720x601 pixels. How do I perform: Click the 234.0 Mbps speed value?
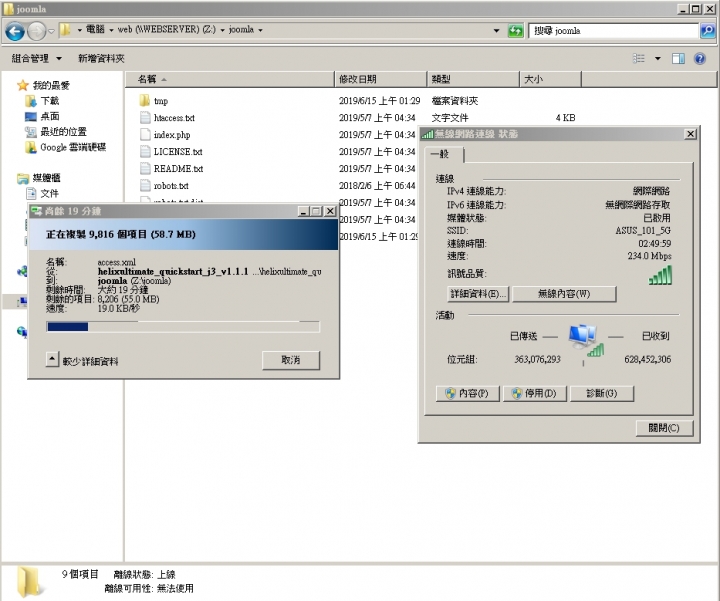pyautogui.click(x=649, y=256)
